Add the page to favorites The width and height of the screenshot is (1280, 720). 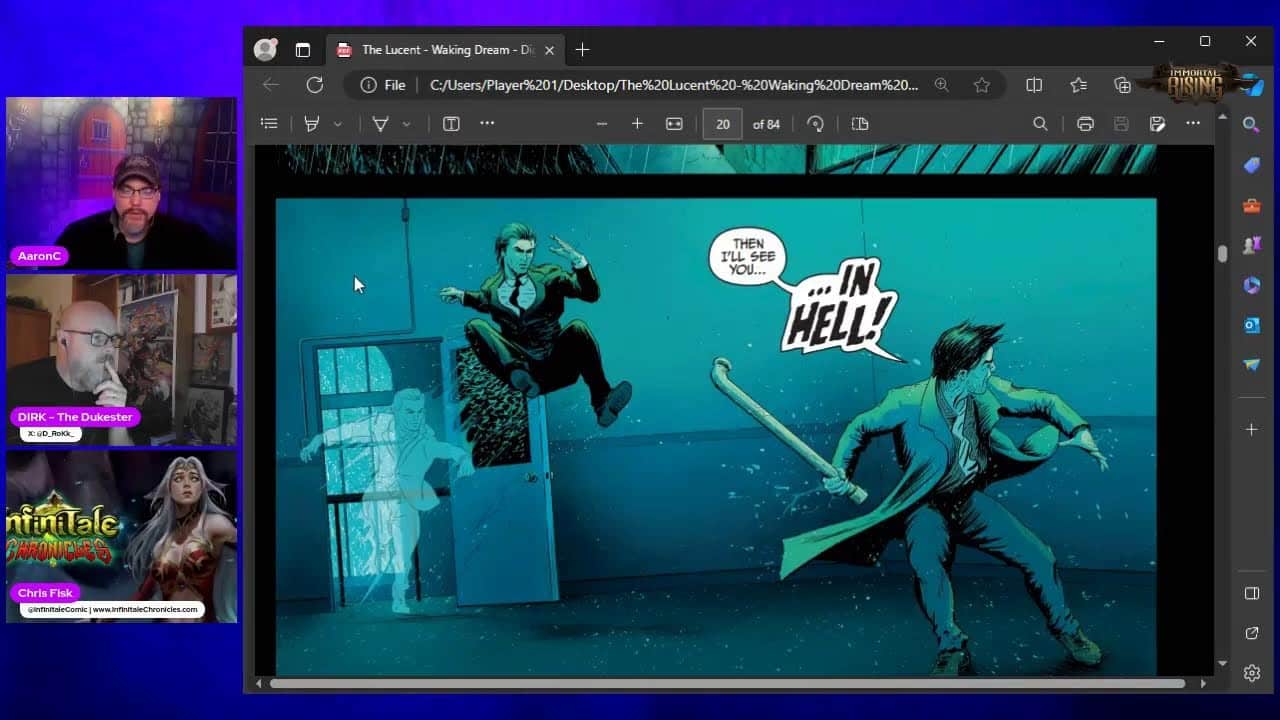(x=983, y=86)
